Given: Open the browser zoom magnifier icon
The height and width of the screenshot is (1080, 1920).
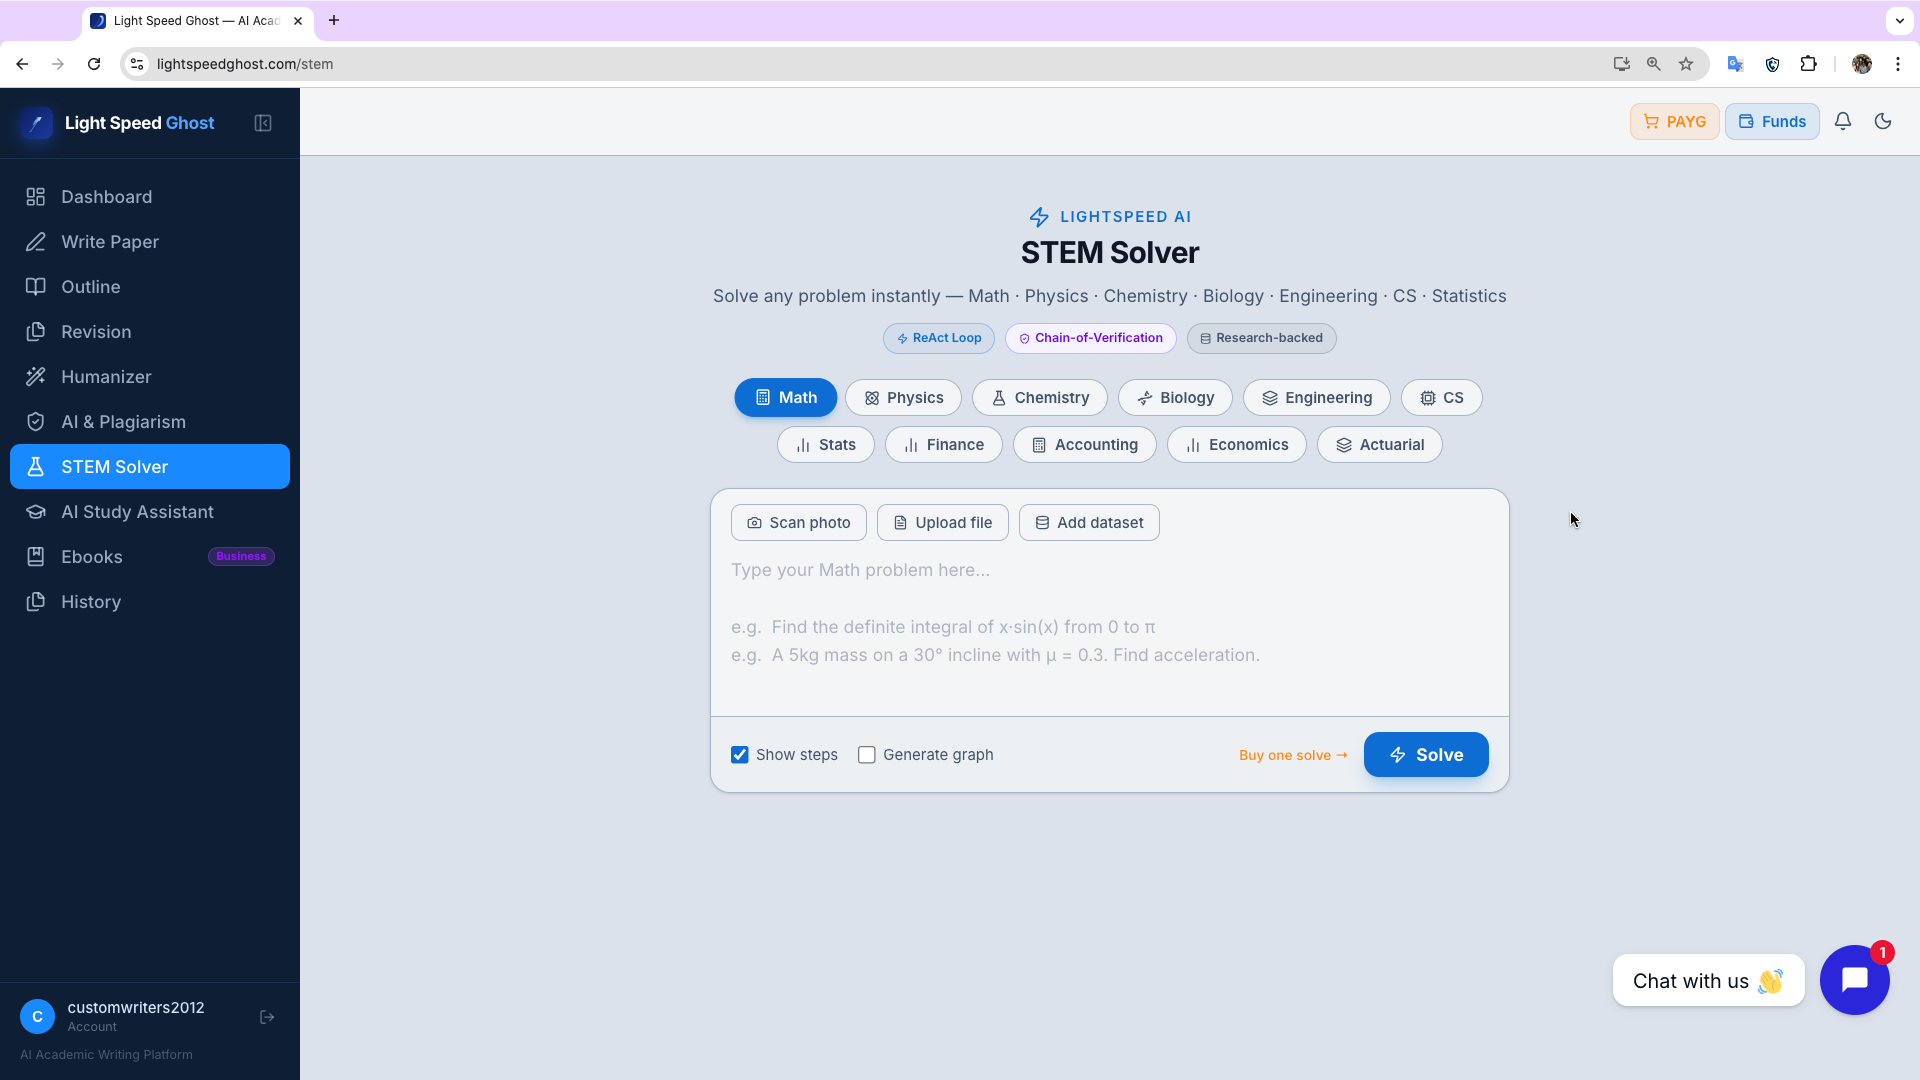Looking at the screenshot, I should click(x=1654, y=64).
